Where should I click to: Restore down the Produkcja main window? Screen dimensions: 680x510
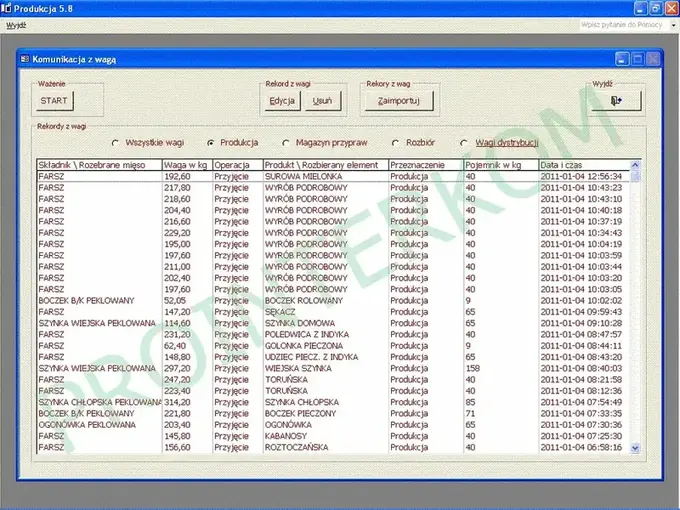[655, 8]
